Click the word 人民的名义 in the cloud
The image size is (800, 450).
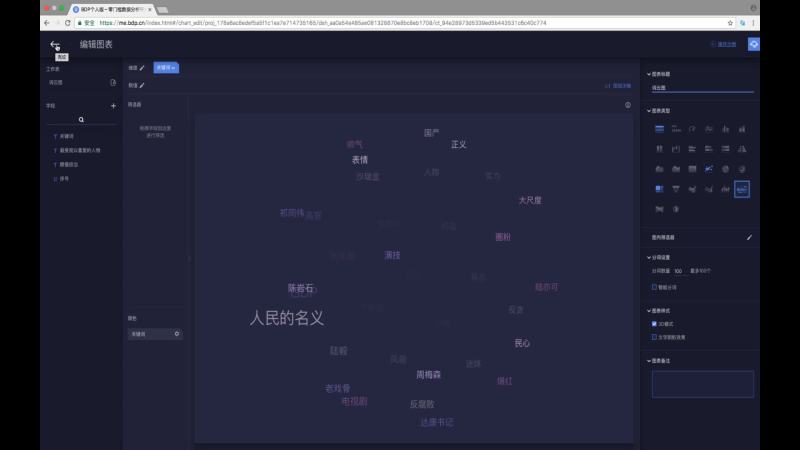(286, 318)
